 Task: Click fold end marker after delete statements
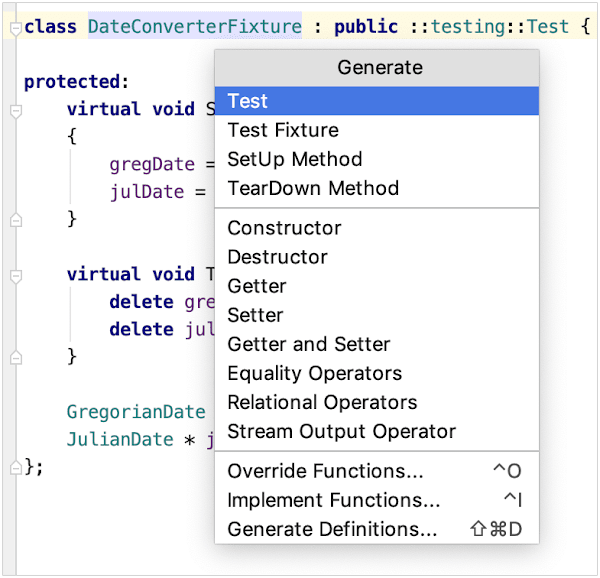pyautogui.click(x=16, y=357)
